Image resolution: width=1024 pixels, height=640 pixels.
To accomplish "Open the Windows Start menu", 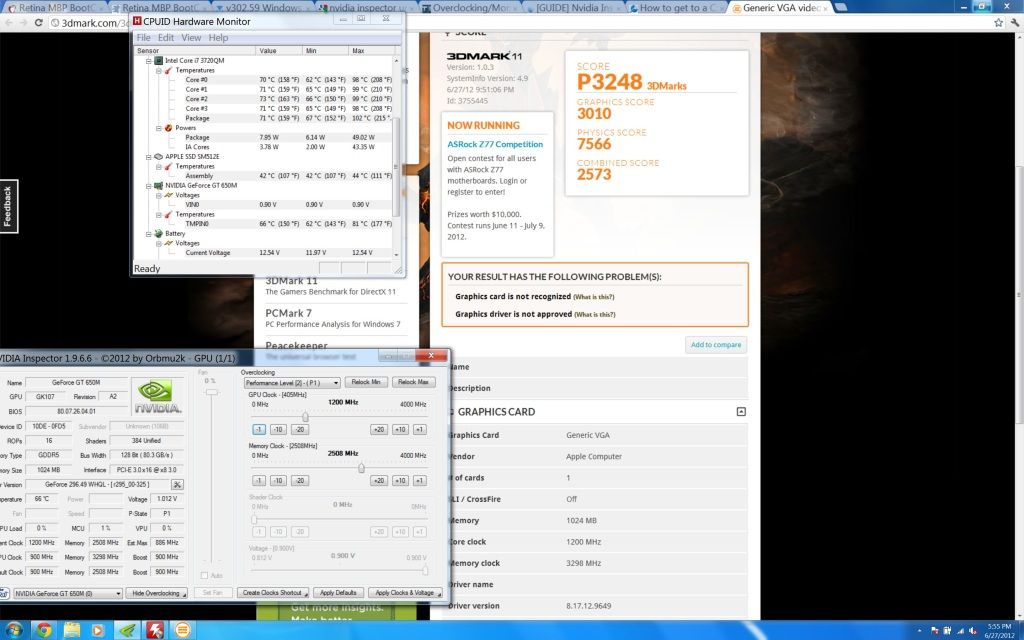I will coord(13,630).
